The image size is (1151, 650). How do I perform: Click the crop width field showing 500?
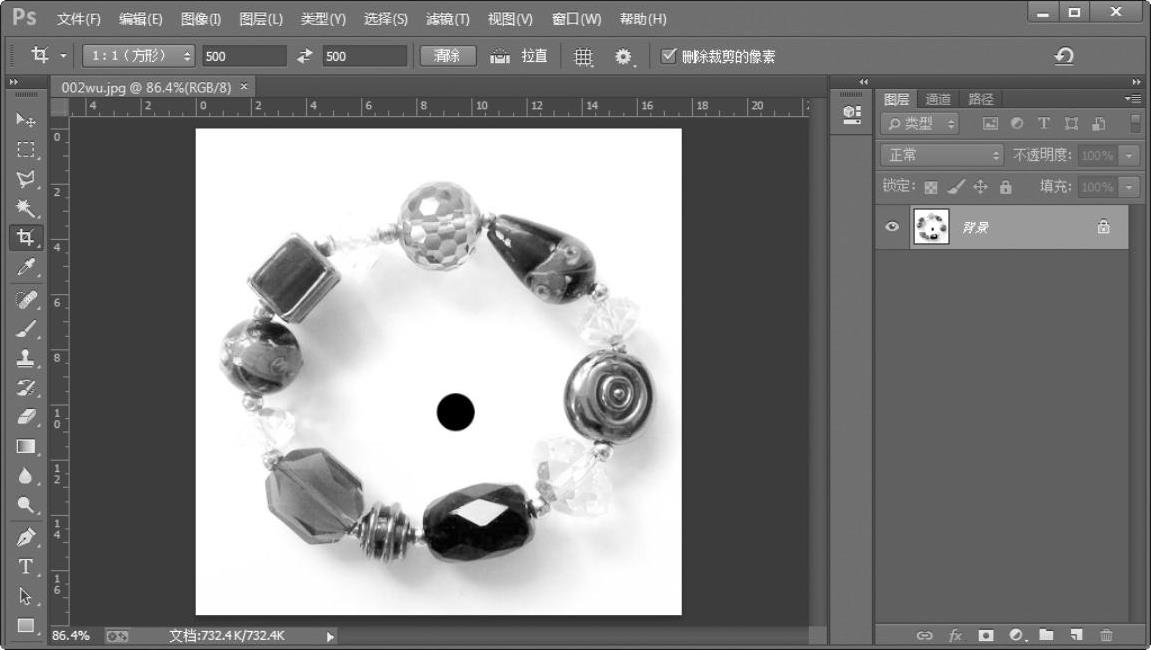click(x=243, y=57)
